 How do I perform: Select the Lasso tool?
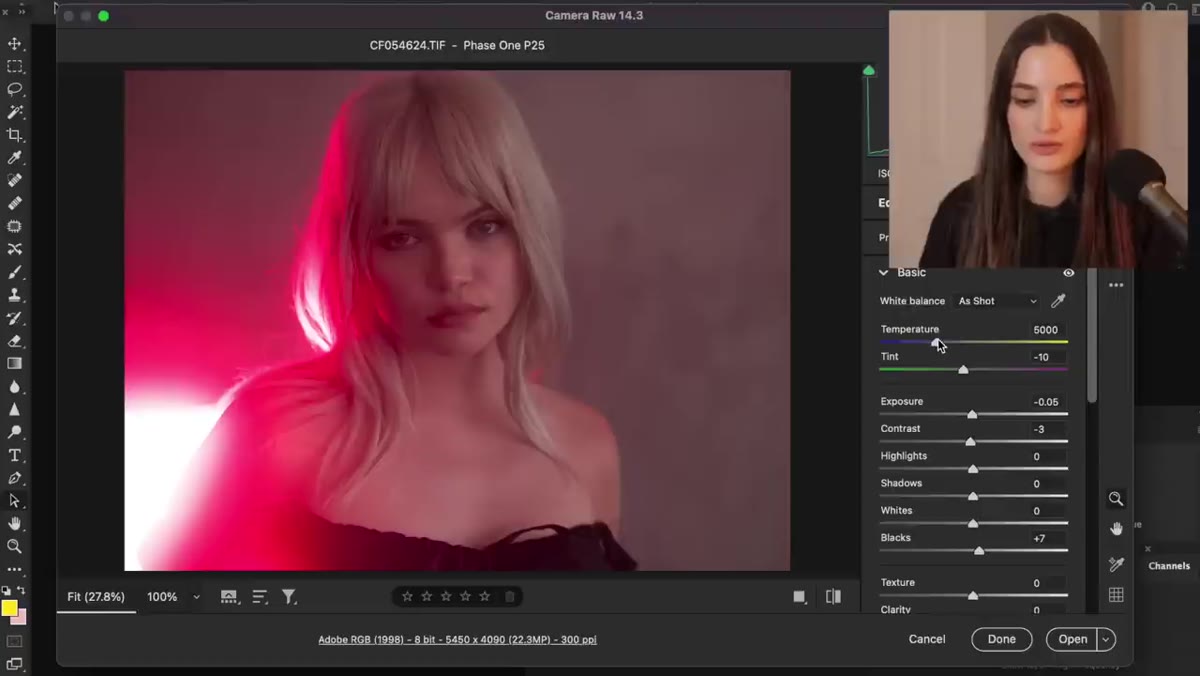[x=15, y=89]
